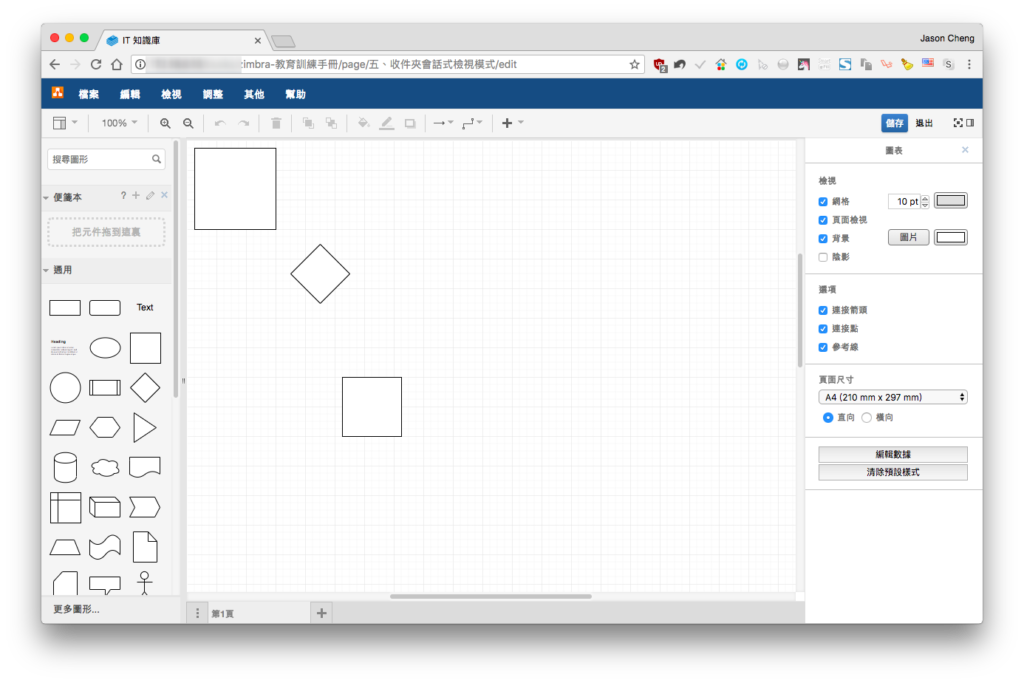Click the 清除預設樣式 button
1024x683 pixels.
tap(893, 472)
